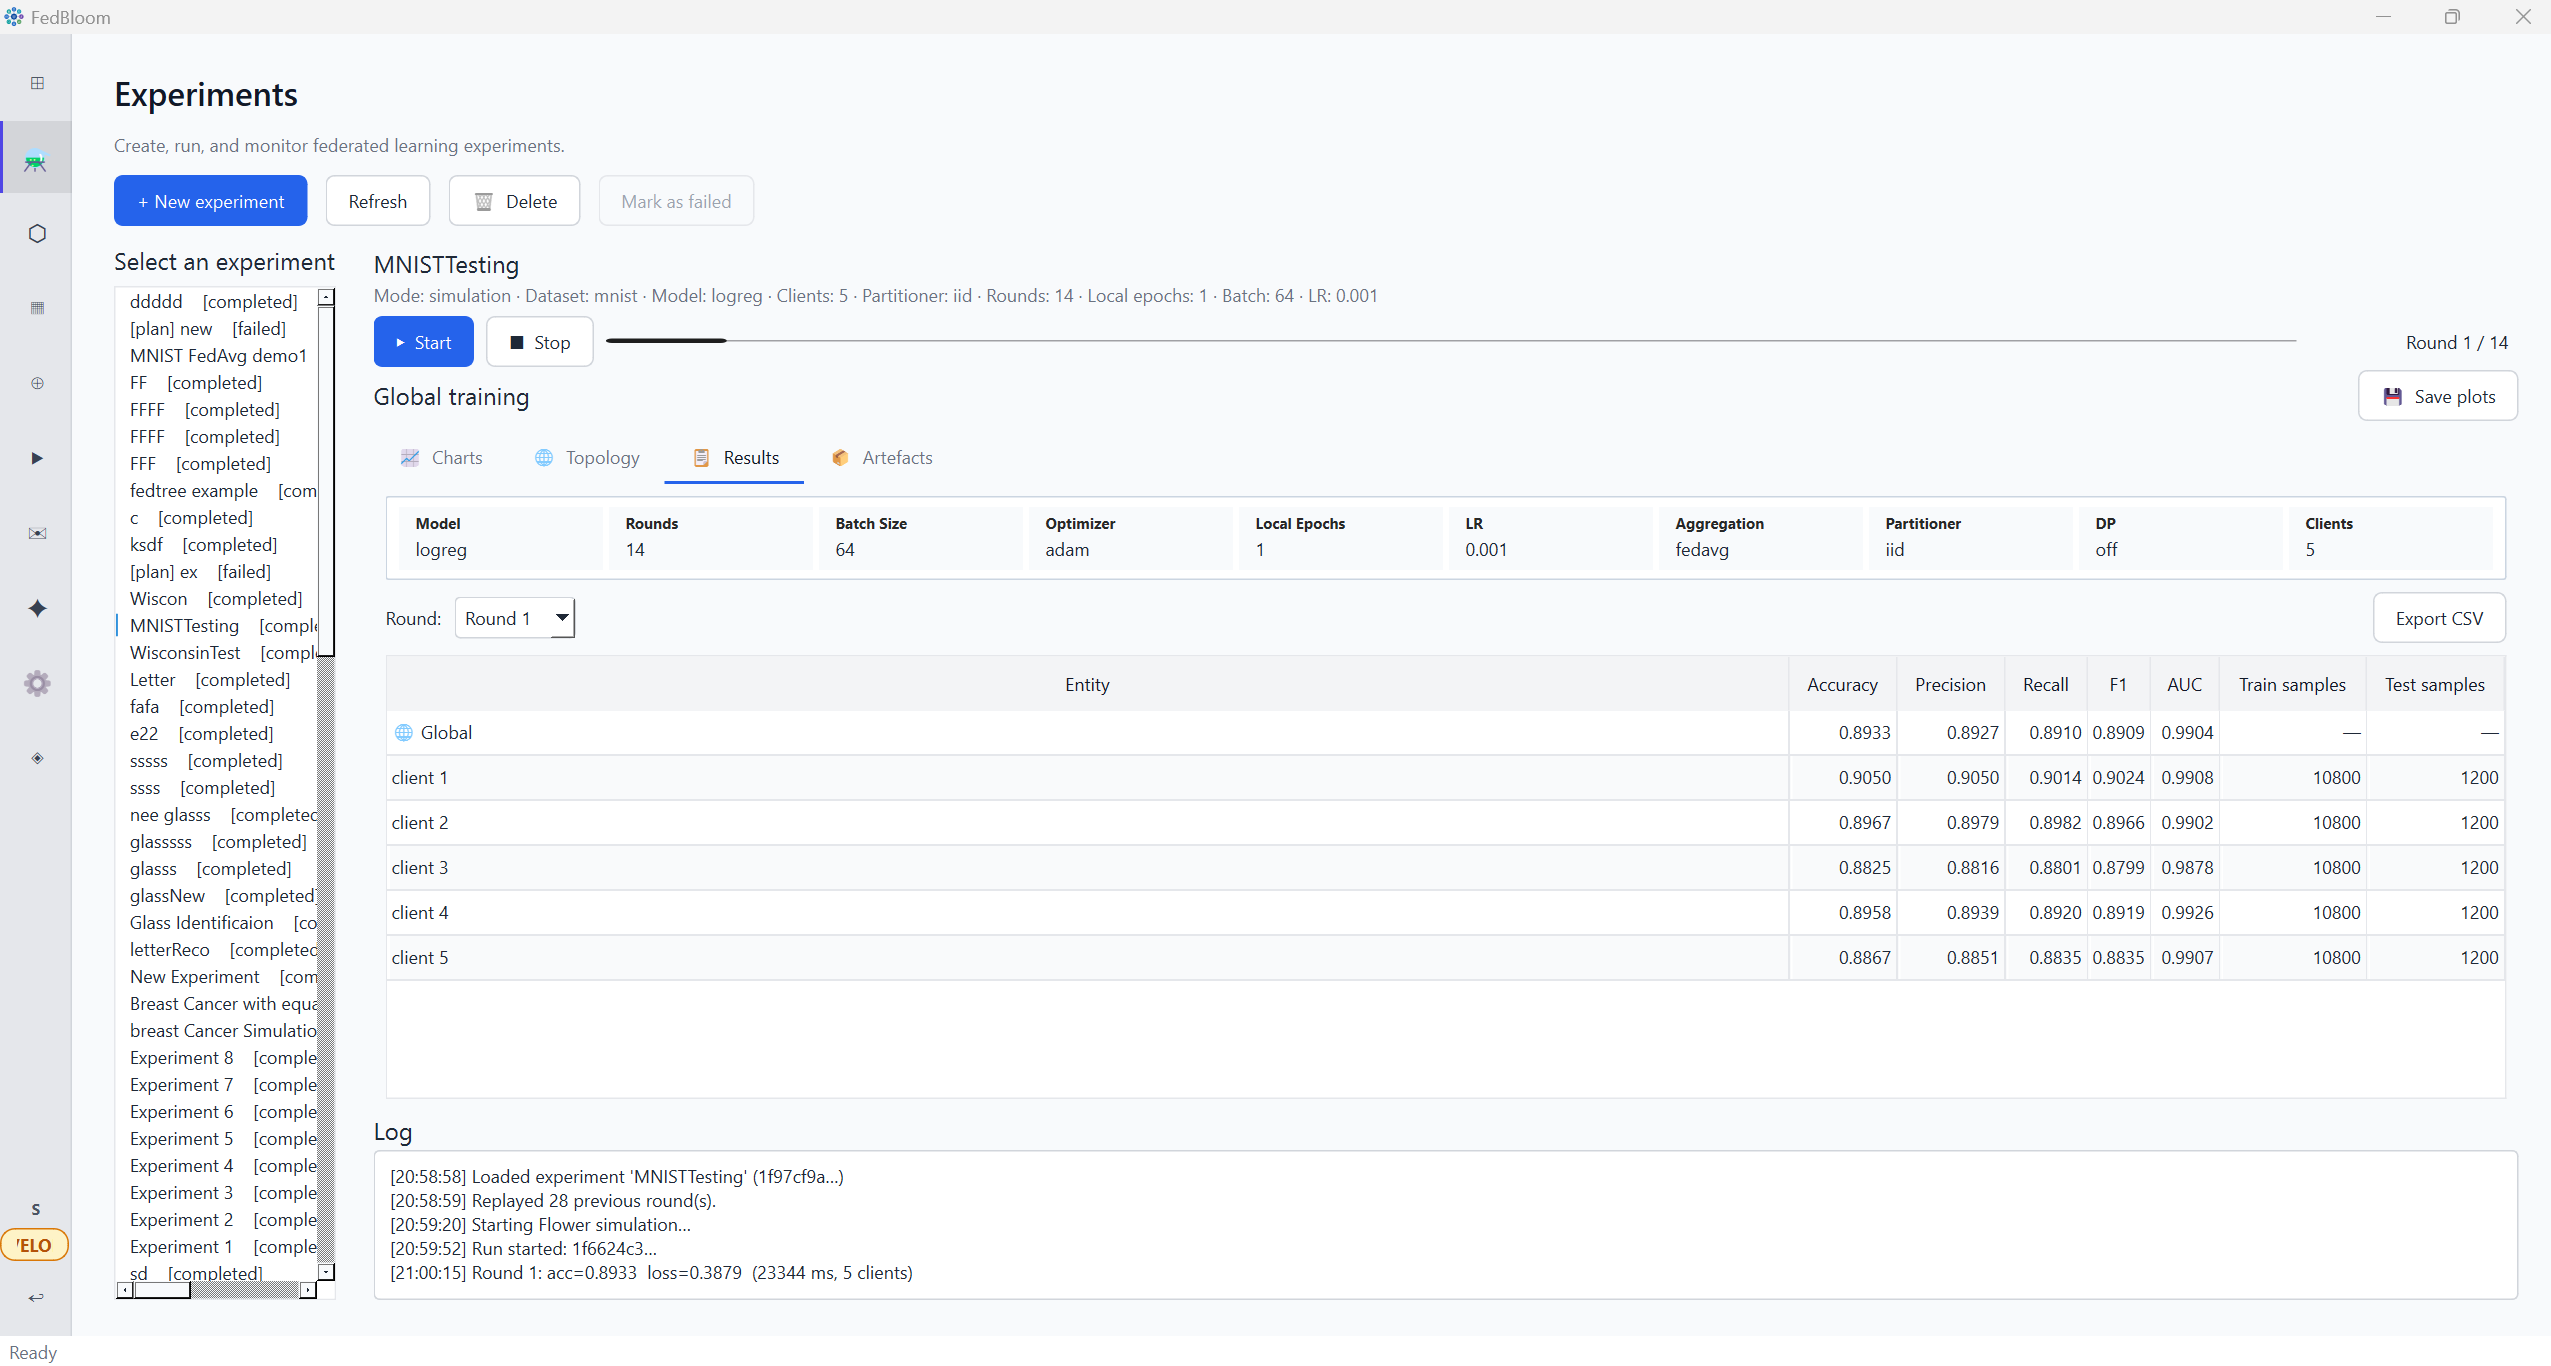Image resolution: width=2551 pixels, height=1366 pixels.
Task: Select the 'glassNew' experiment
Action: coord(217,895)
